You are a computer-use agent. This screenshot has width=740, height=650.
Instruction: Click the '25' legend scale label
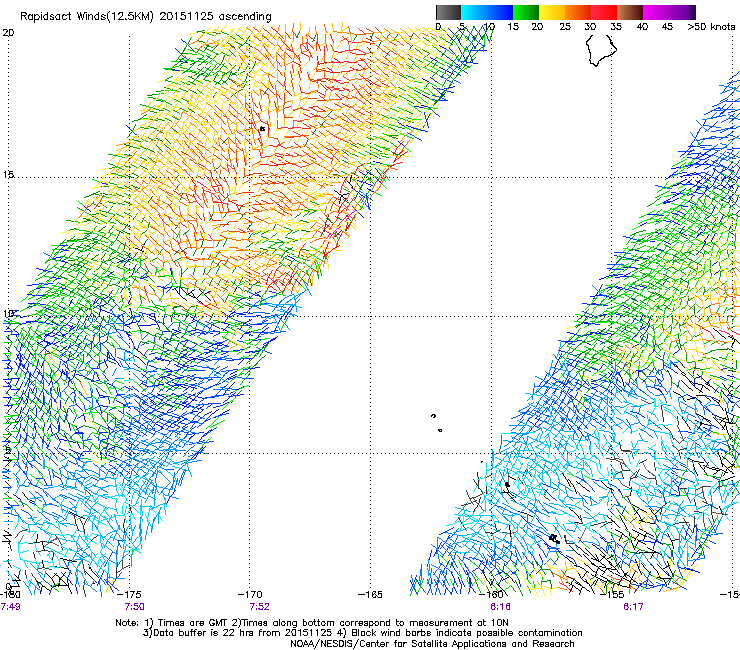(565, 27)
